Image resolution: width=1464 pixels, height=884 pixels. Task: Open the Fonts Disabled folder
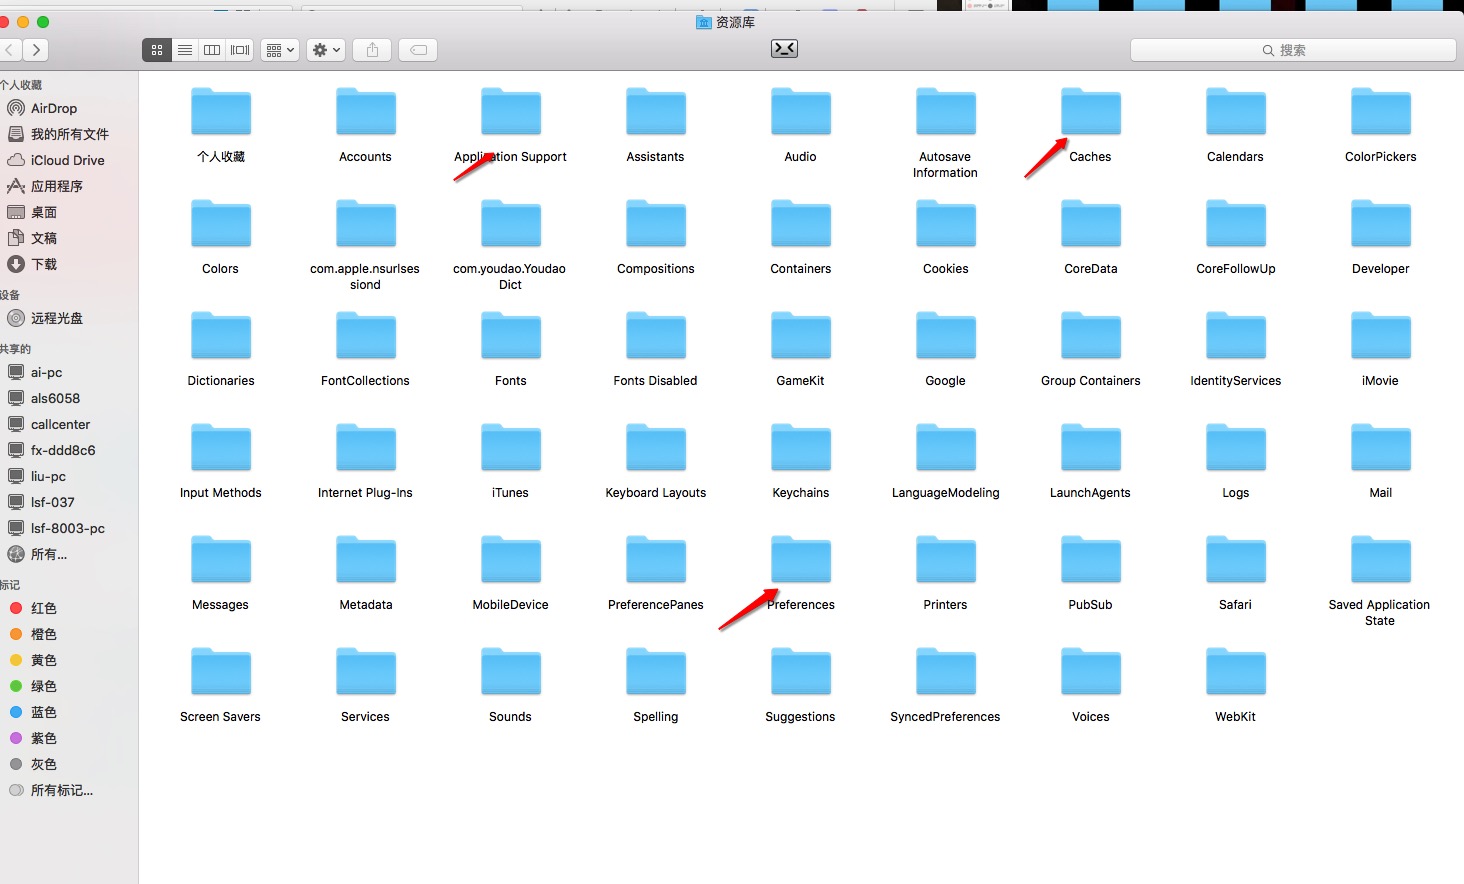(655, 336)
